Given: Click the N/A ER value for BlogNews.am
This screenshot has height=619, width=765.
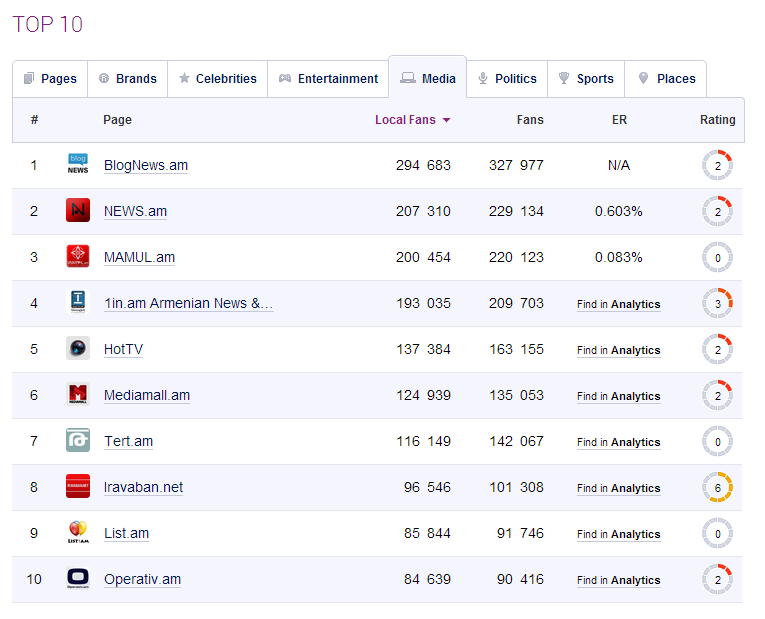Looking at the screenshot, I should point(619,165).
